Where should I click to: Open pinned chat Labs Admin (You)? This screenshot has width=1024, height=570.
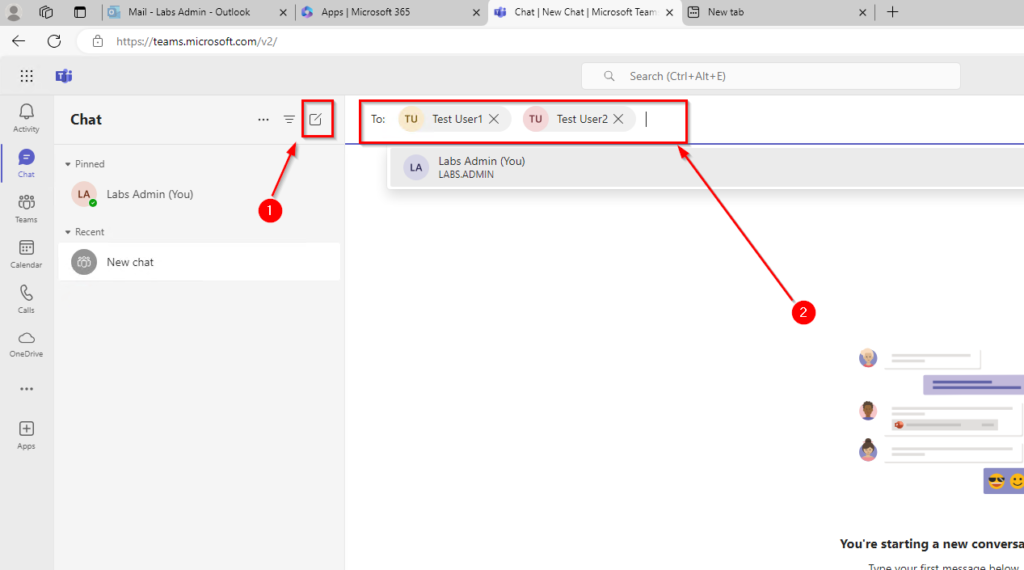(199, 194)
